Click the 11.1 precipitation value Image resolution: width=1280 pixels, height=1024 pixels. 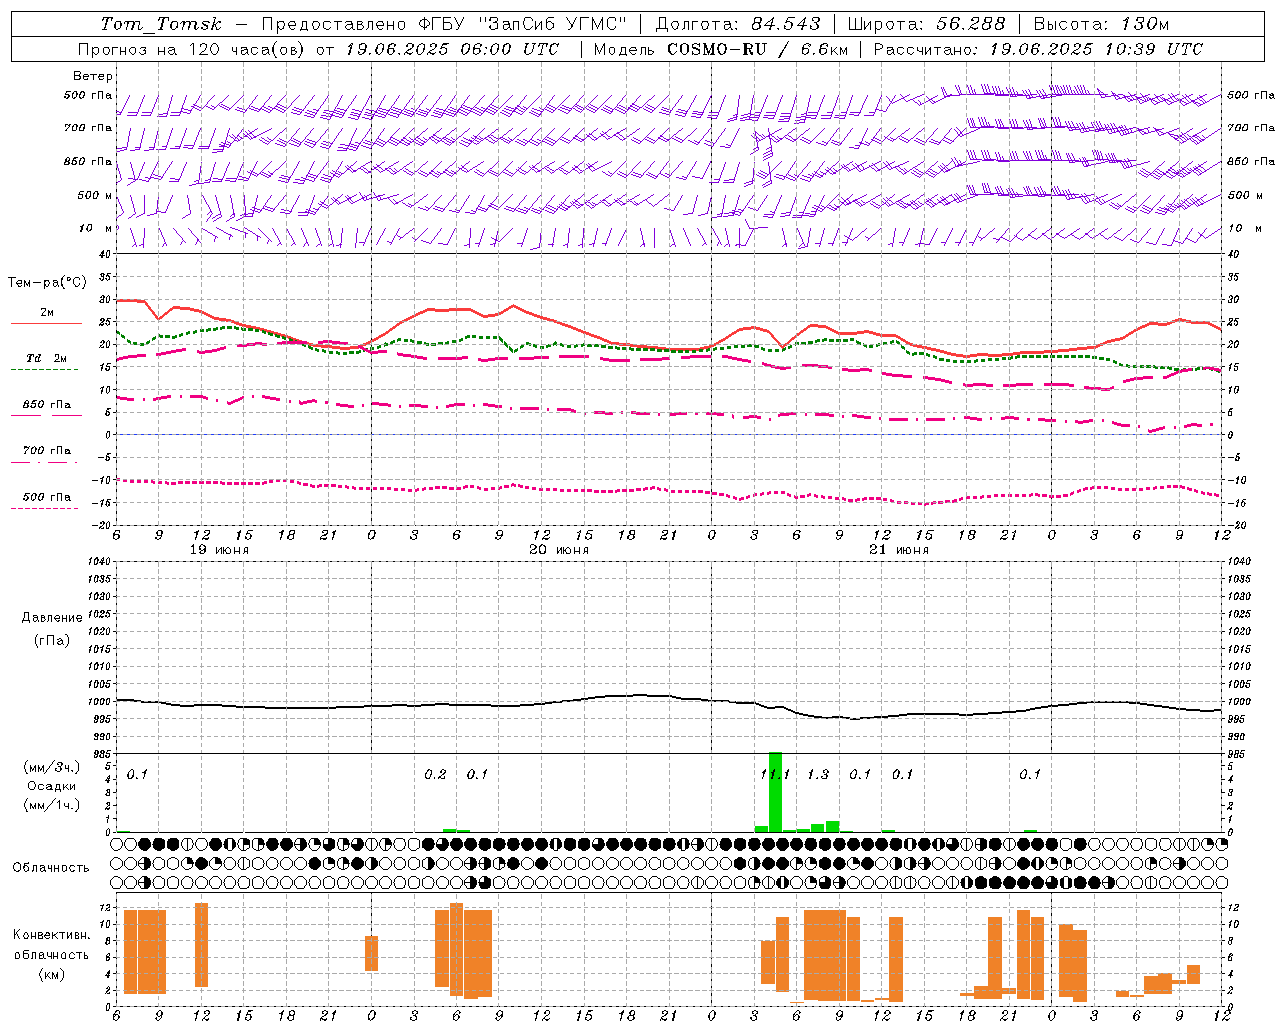coord(775,774)
